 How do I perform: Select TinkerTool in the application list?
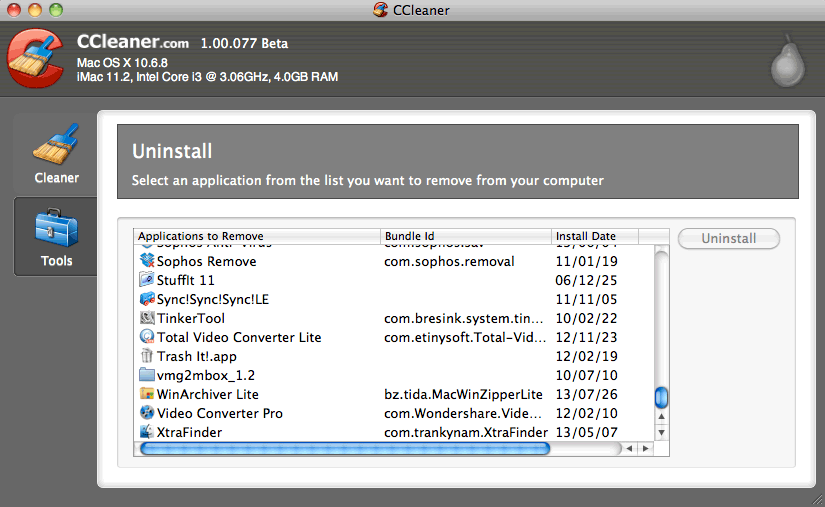[190, 318]
